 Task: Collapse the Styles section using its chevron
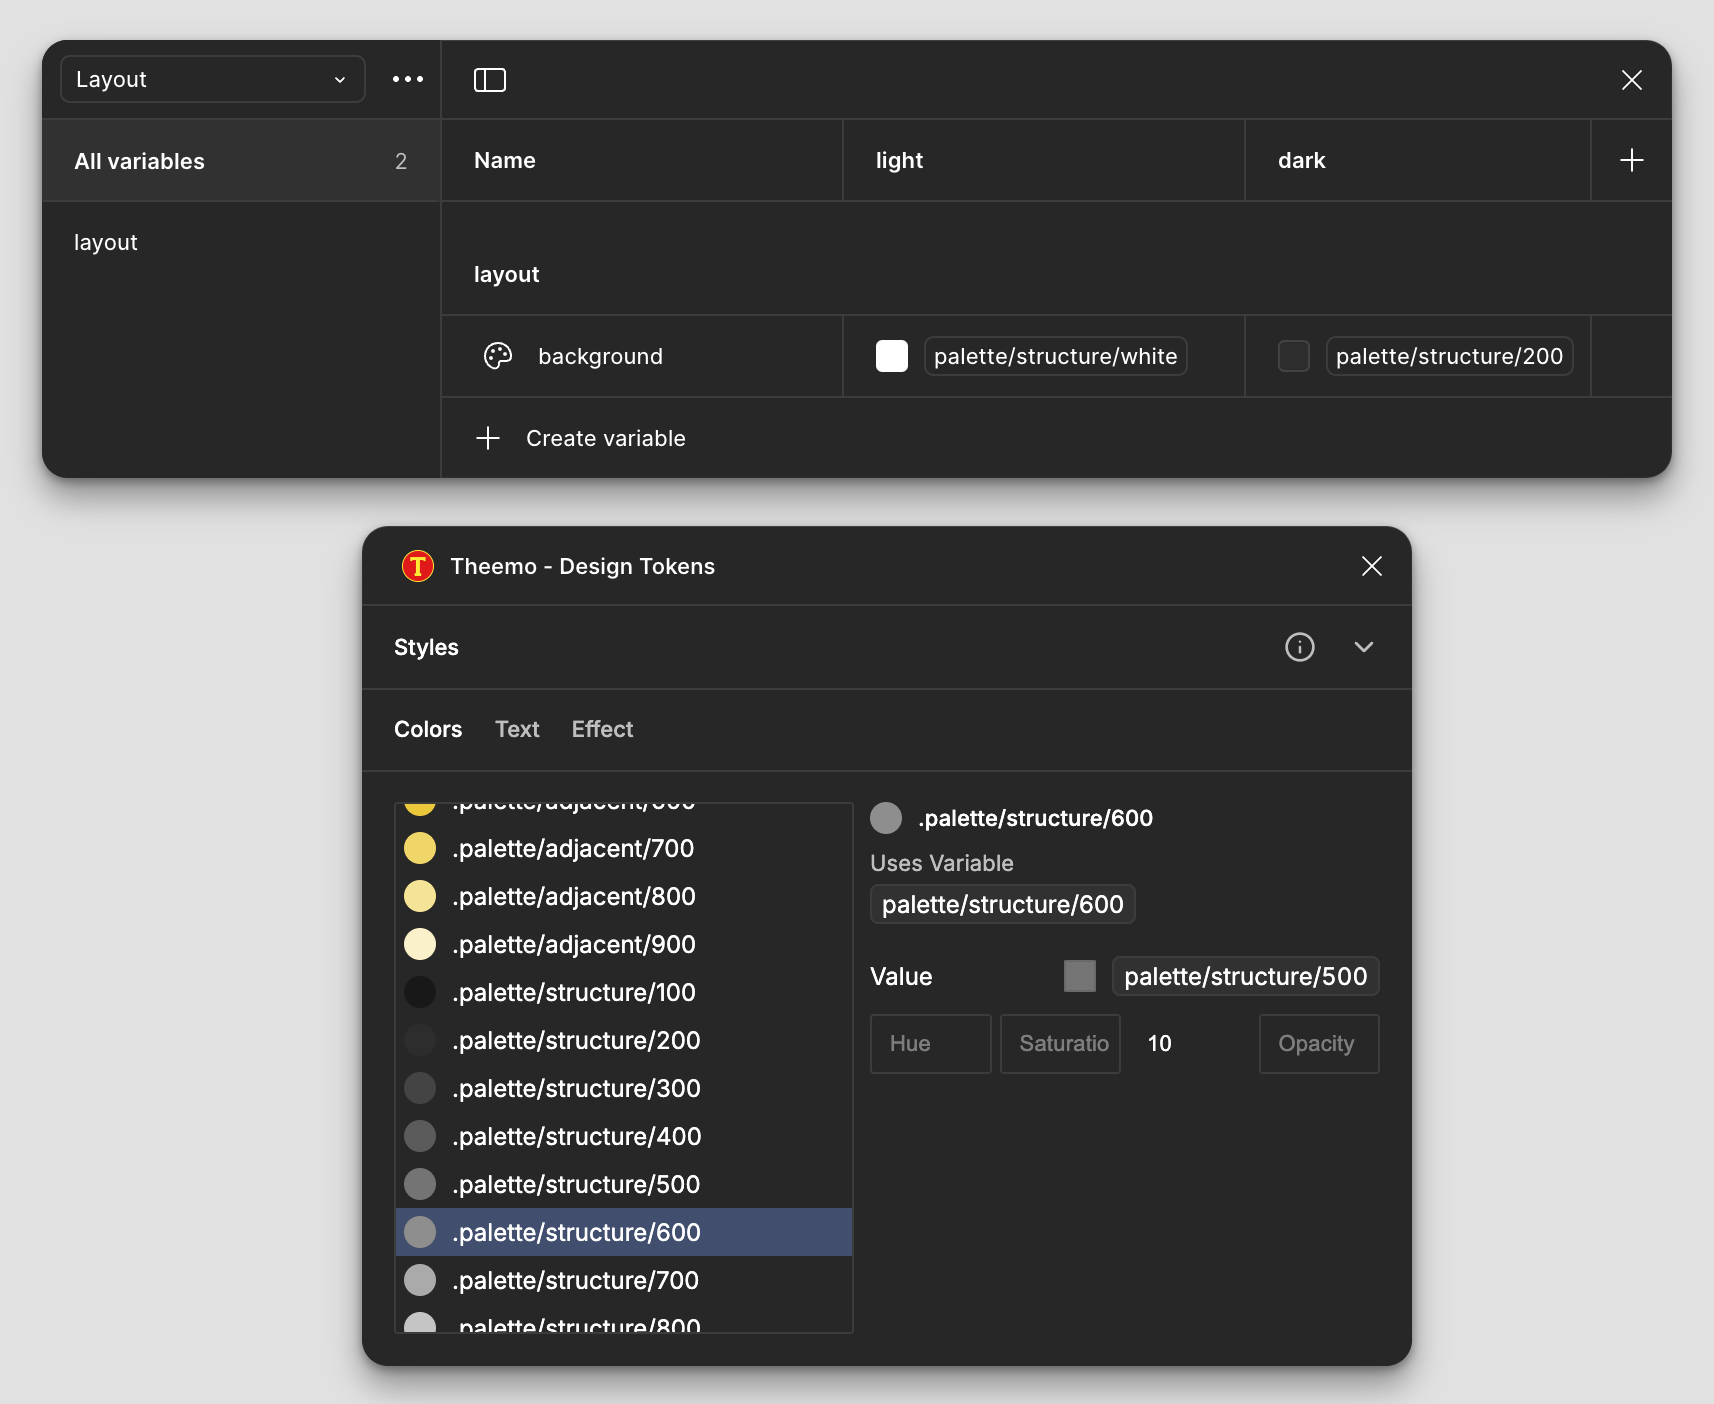point(1364,647)
